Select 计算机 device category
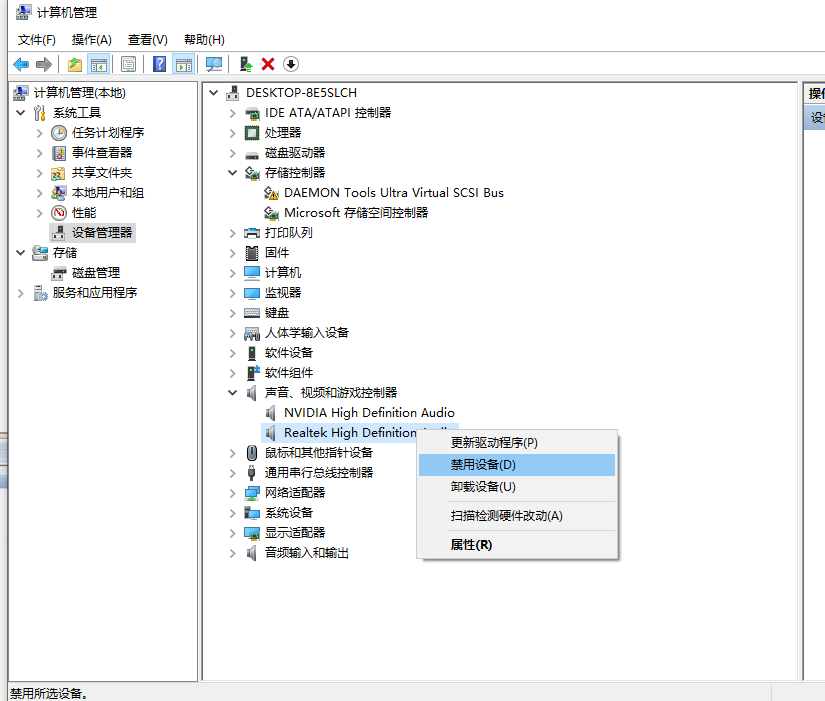Image resolution: width=825 pixels, height=701 pixels. coord(283,273)
